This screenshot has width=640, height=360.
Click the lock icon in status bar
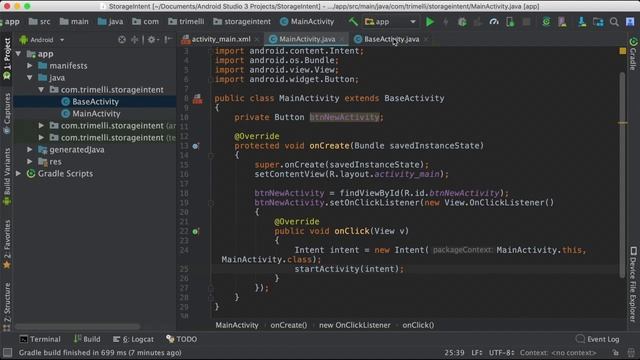point(616,353)
